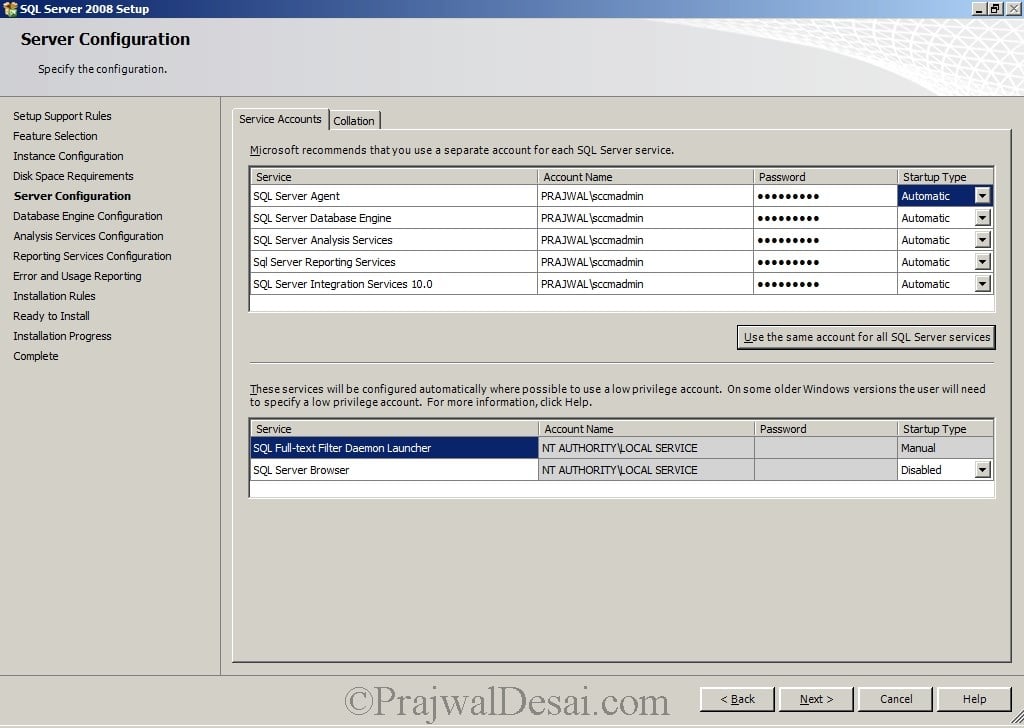Switch to the Collation tab
1024x728 pixels.
click(x=354, y=121)
